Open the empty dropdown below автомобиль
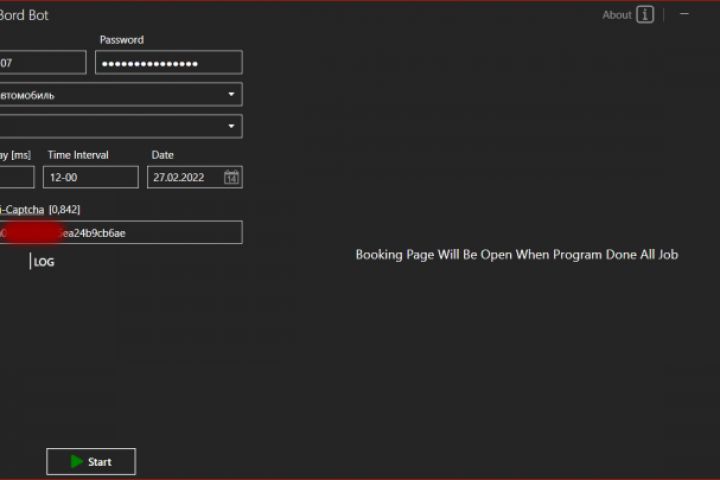The image size is (720, 480). coord(121,126)
